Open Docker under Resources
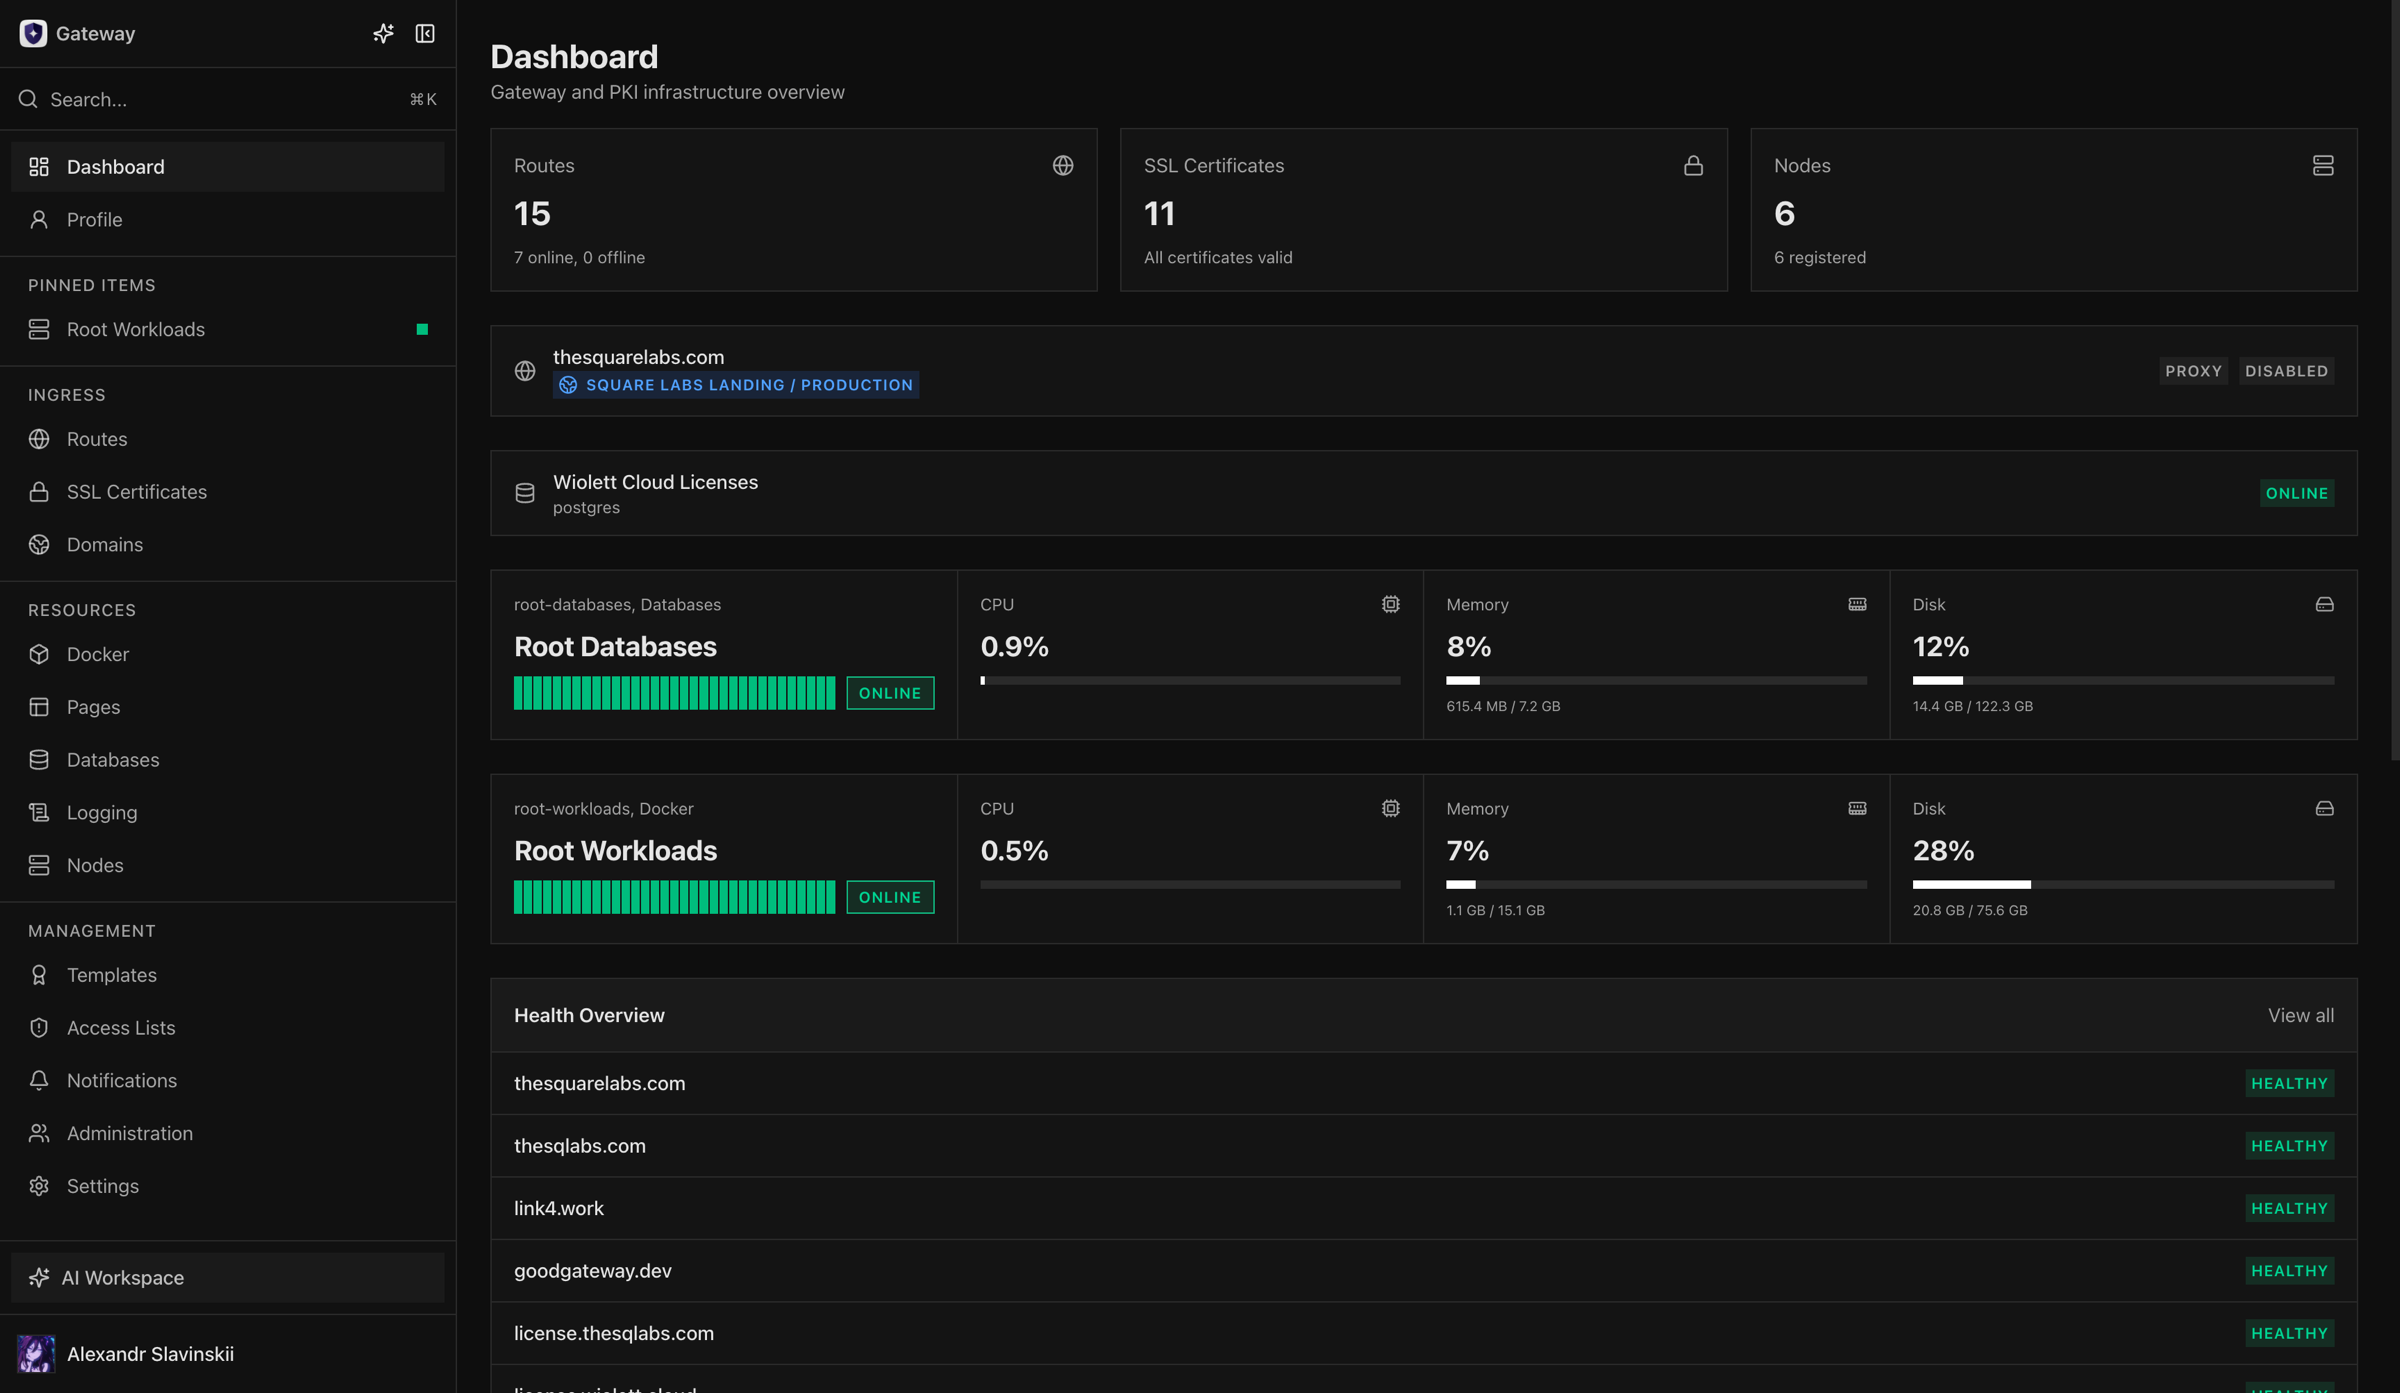Screen dimensions: 2400x1393 pos(228,654)
